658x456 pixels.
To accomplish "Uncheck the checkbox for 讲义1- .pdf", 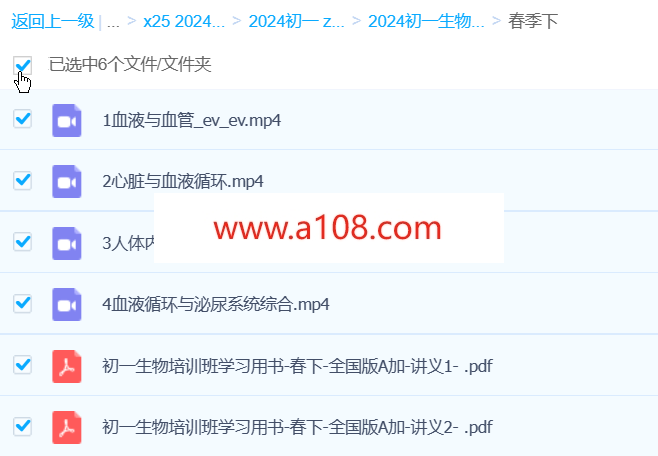I will (x=22, y=365).
